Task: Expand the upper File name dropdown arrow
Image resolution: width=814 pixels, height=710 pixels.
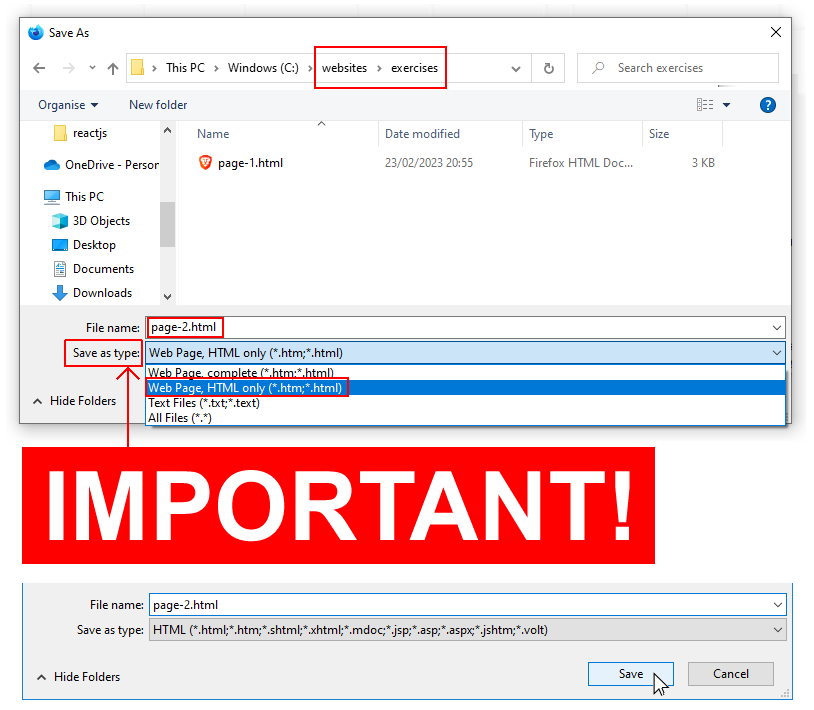Action: click(777, 327)
